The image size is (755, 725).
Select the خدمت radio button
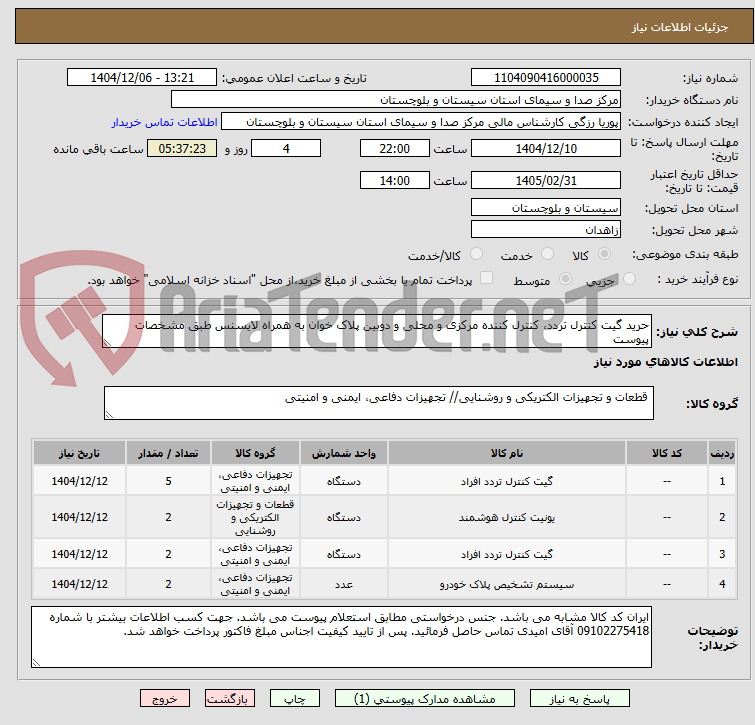click(x=547, y=254)
